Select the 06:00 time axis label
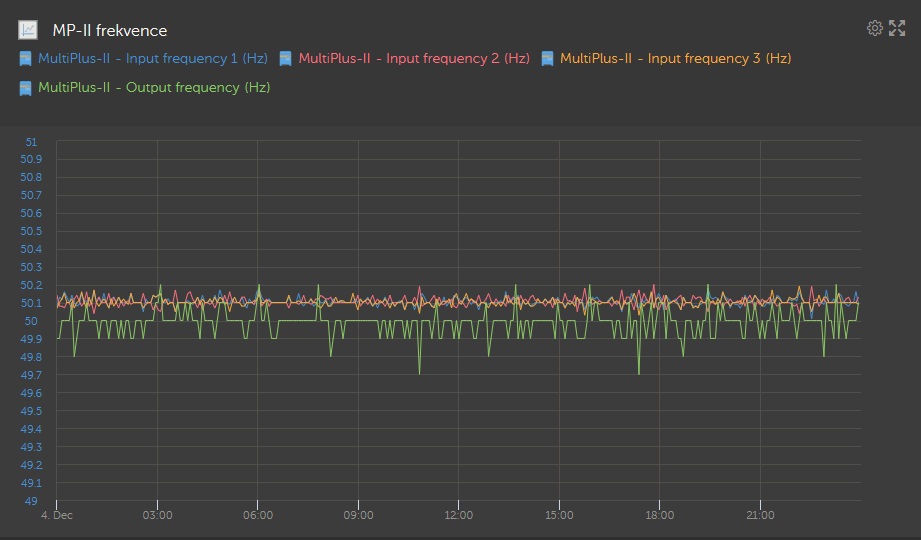921x540 pixels. 258,515
